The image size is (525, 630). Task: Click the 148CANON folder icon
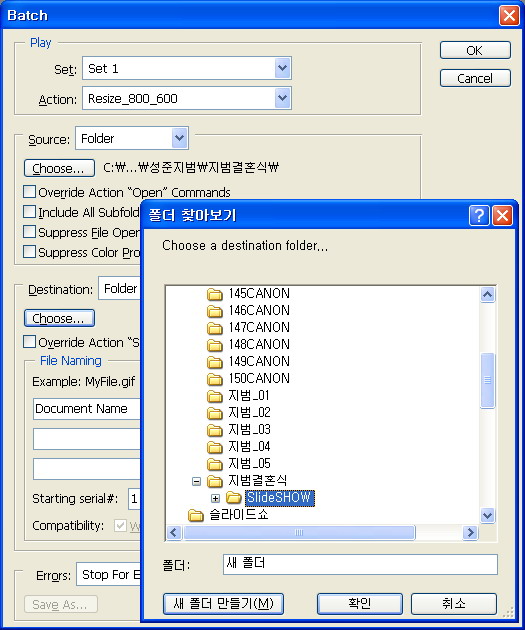coord(214,345)
